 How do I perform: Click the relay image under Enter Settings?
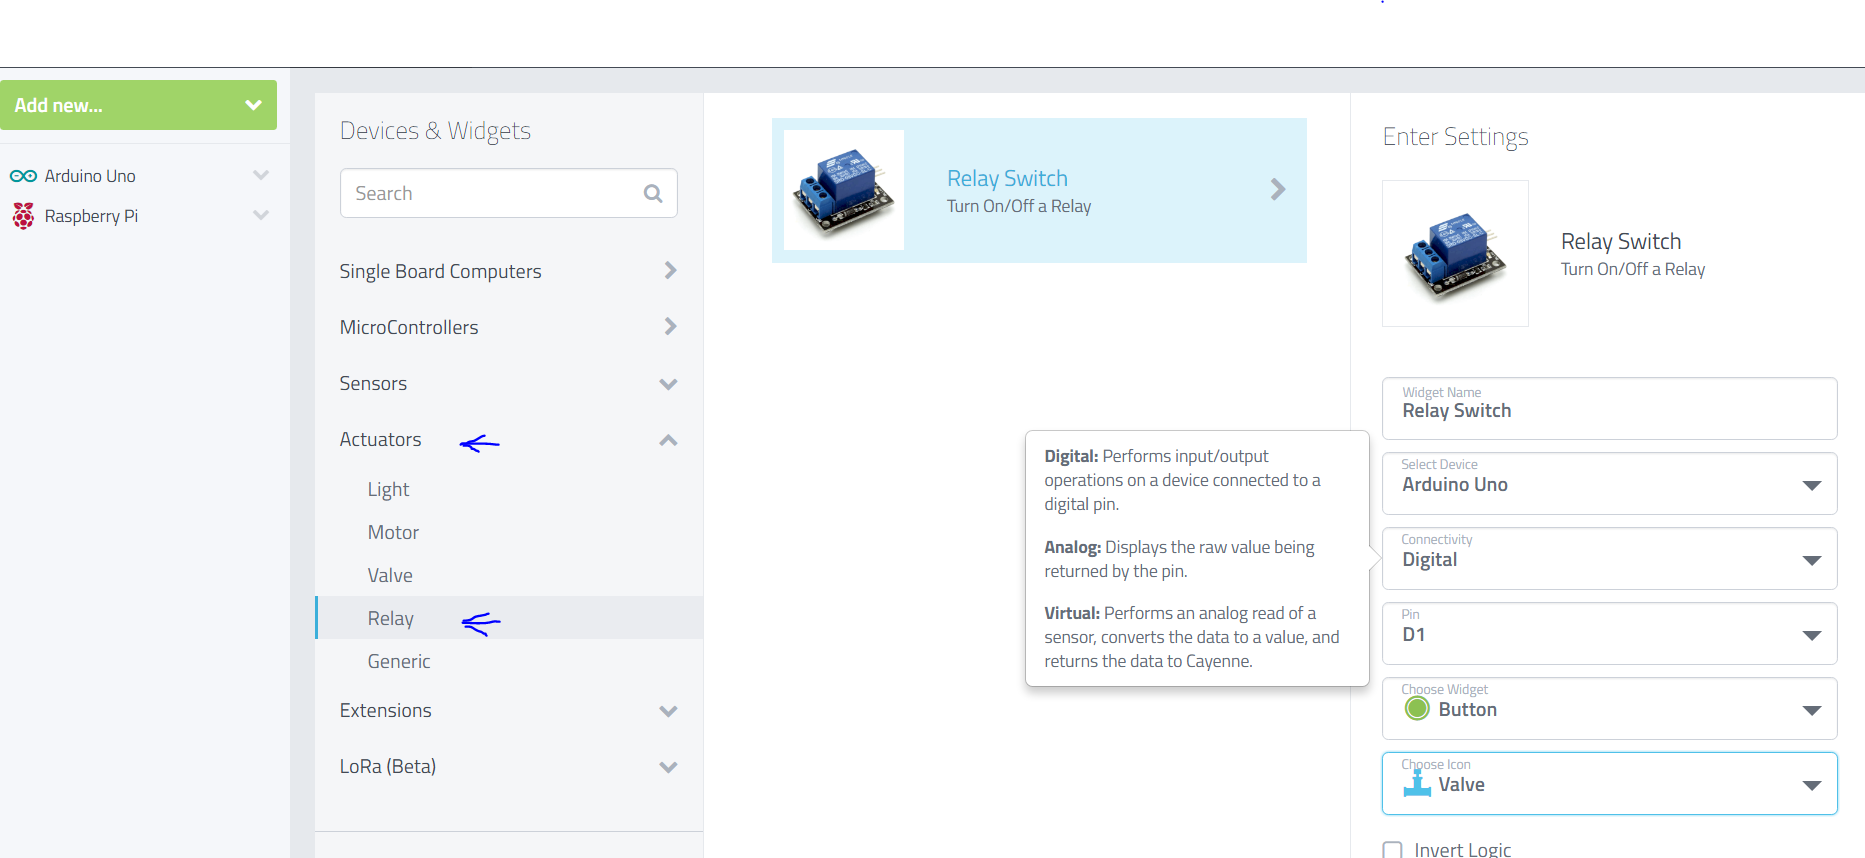[1455, 254]
